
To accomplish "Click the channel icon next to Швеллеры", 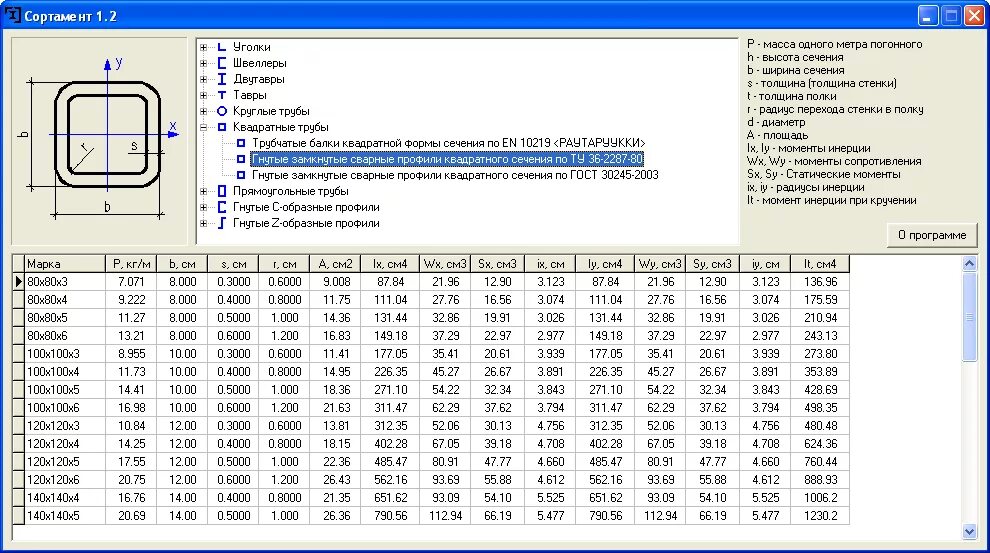I will coord(222,63).
